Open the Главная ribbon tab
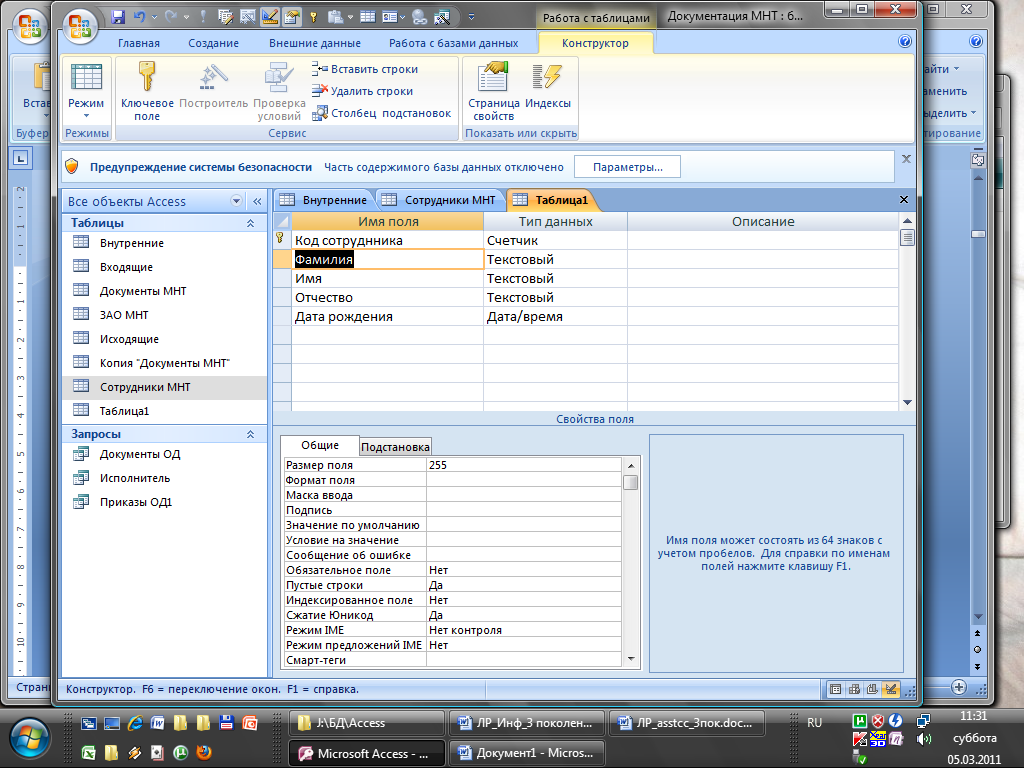This screenshot has width=1024, height=768. (x=138, y=43)
